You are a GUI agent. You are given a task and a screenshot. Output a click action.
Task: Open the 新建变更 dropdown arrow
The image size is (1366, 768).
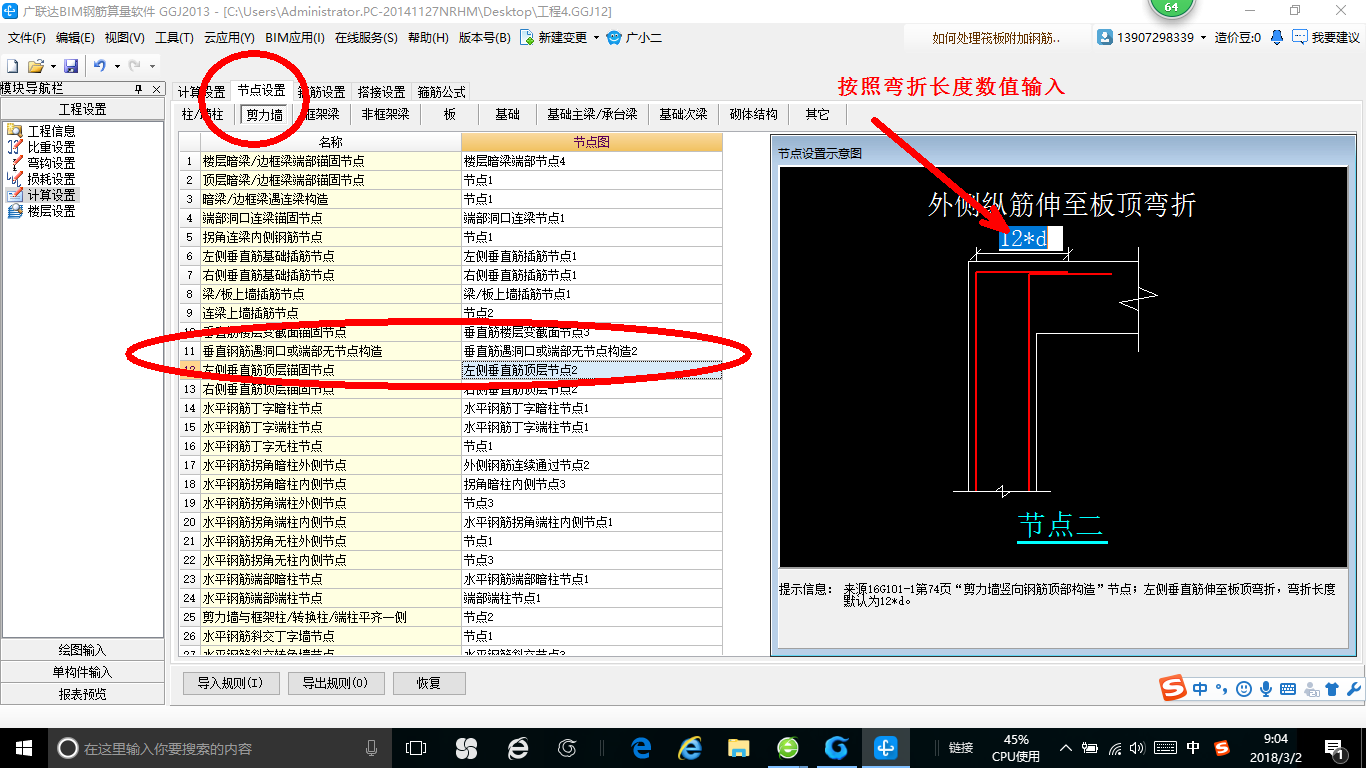[x=596, y=38]
